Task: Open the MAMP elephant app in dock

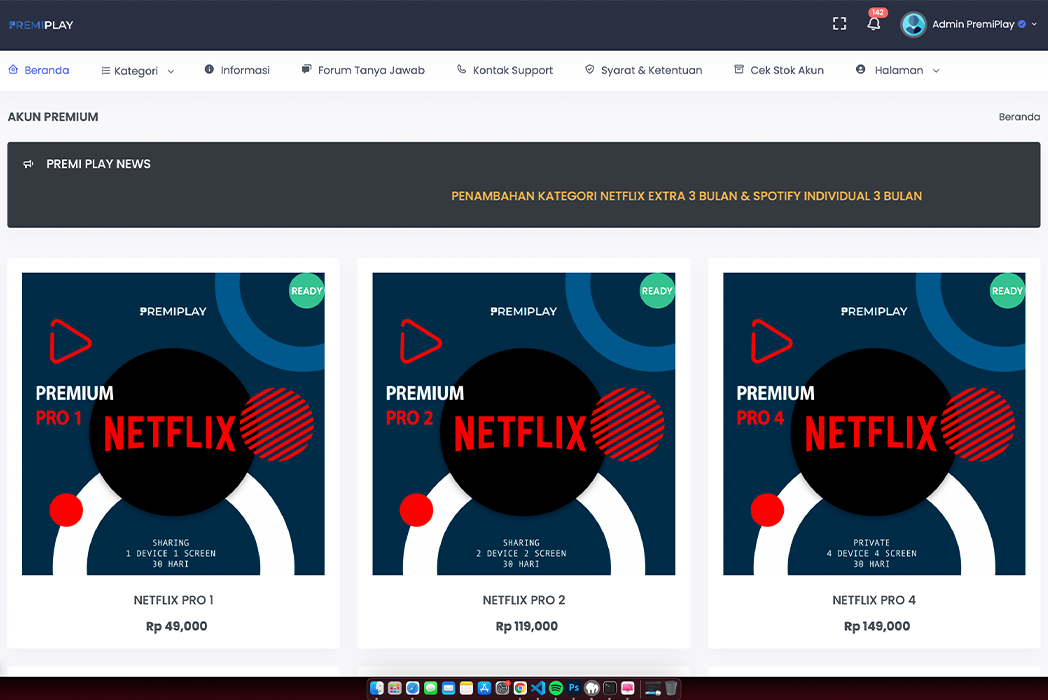Action: tap(592, 688)
